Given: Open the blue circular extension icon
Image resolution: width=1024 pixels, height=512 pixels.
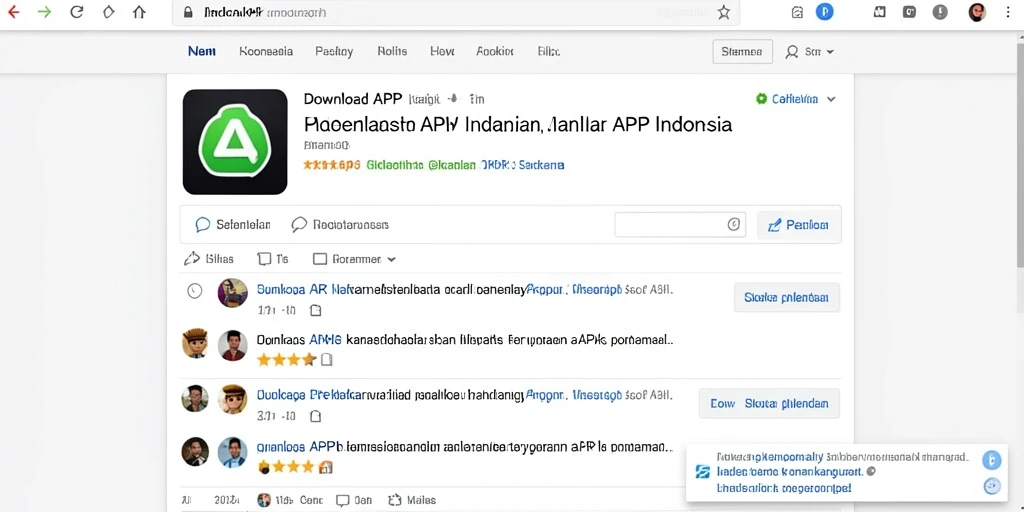Looking at the screenshot, I should coord(825,12).
